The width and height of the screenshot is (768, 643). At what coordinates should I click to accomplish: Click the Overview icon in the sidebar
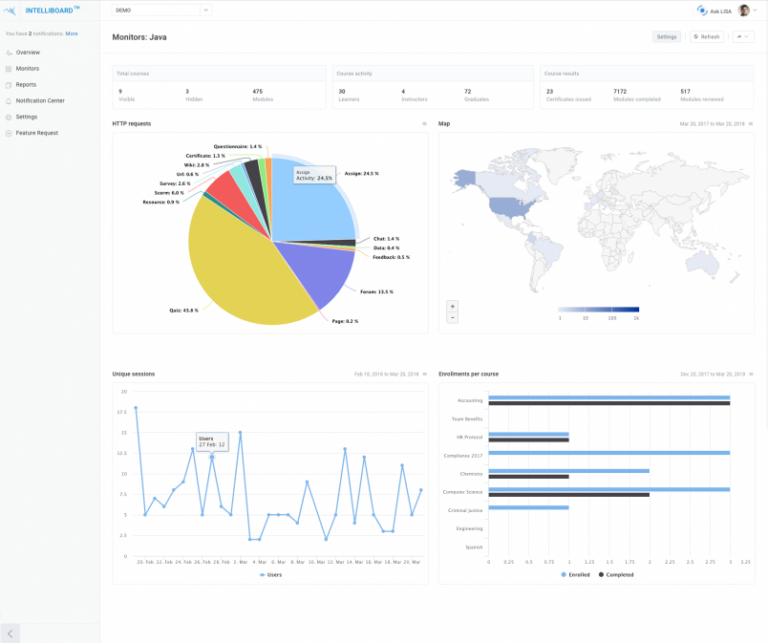coord(9,52)
